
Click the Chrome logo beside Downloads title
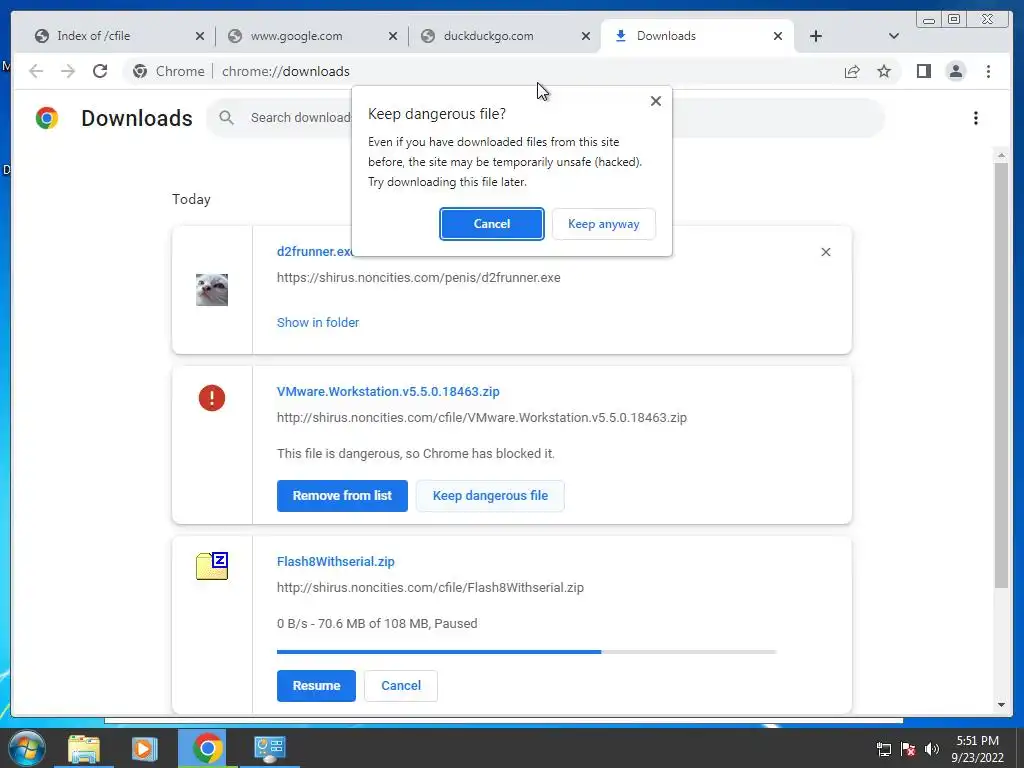pyautogui.click(x=47, y=118)
